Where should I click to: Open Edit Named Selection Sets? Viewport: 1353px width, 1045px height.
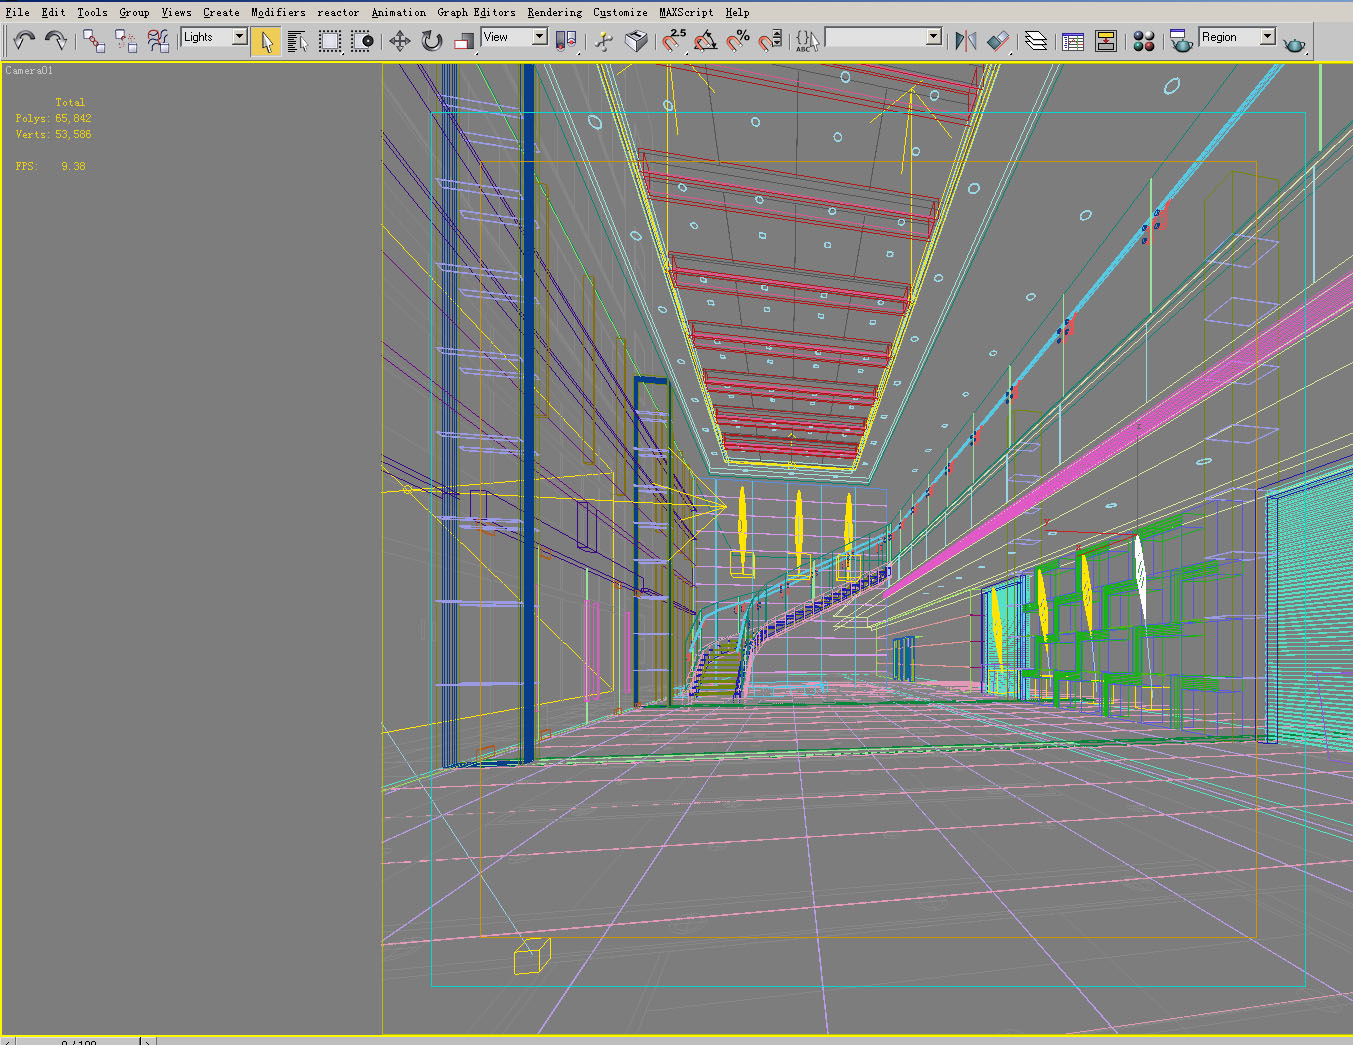[807, 40]
